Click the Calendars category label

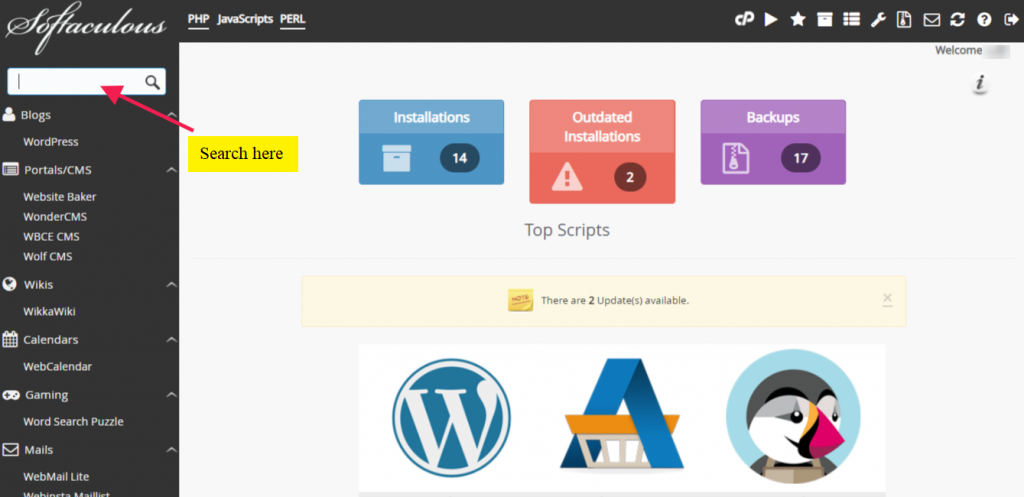pos(51,340)
